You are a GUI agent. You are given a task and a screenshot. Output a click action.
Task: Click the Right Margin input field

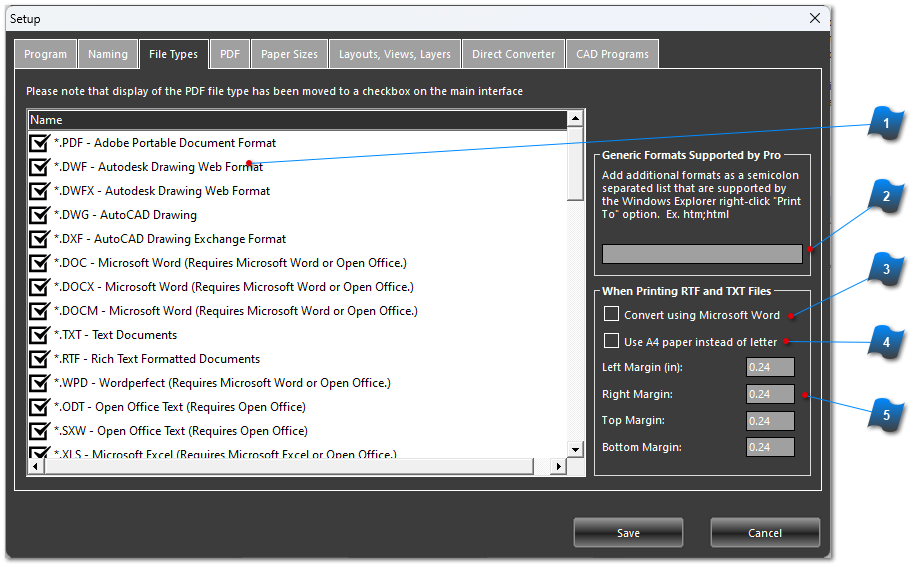tap(770, 394)
